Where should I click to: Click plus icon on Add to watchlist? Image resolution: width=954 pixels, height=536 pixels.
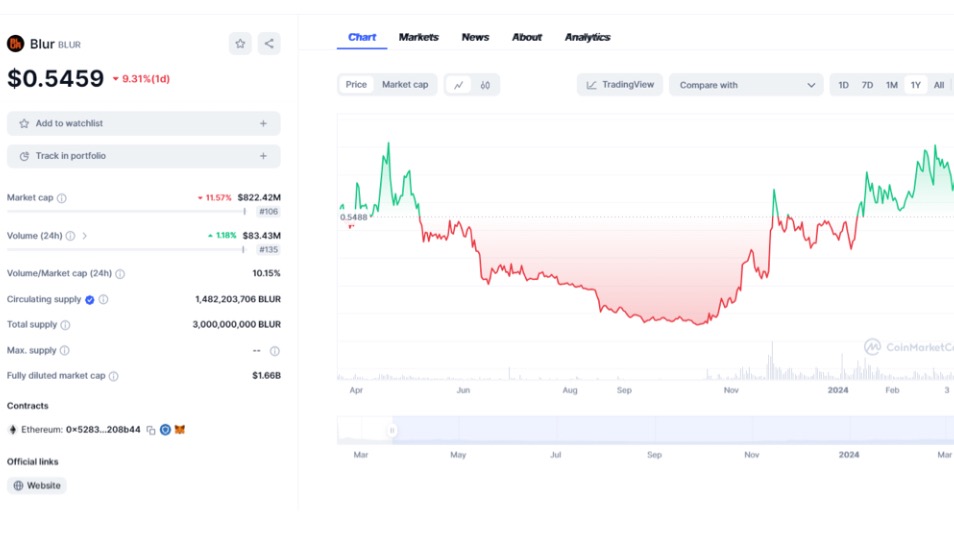pos(263,124)
